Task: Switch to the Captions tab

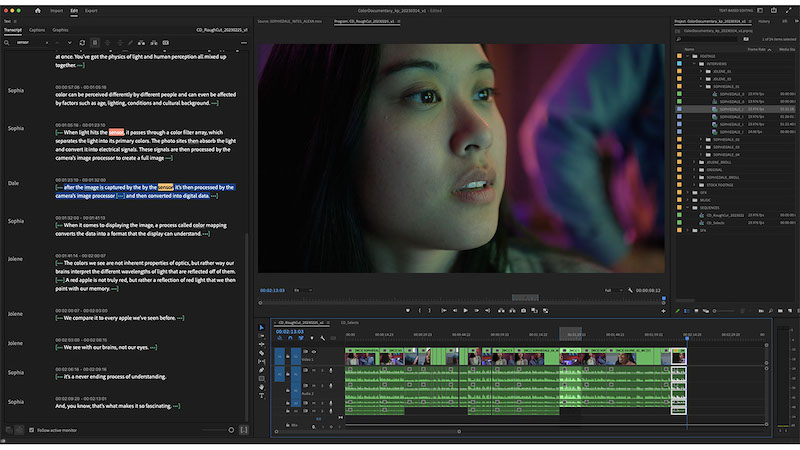Action: 37,30
